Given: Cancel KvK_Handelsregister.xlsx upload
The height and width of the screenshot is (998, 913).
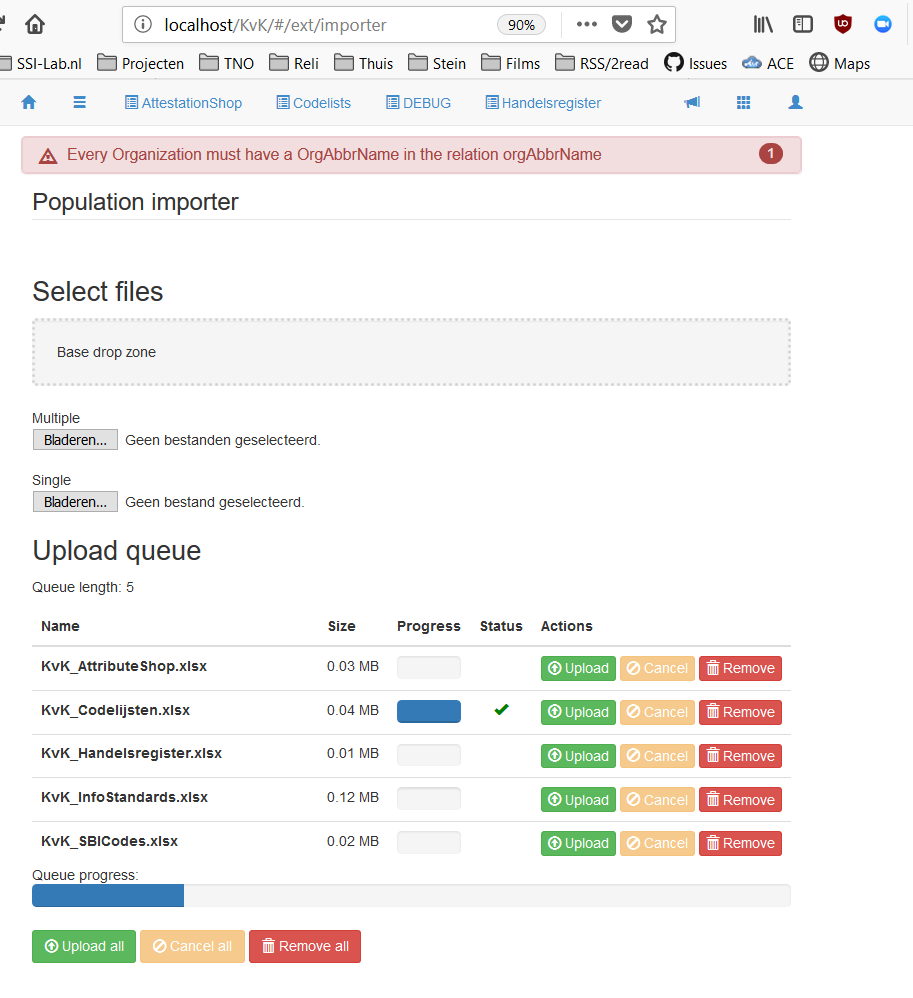Looking at the screenshot, I should click(x=657, y=756).
